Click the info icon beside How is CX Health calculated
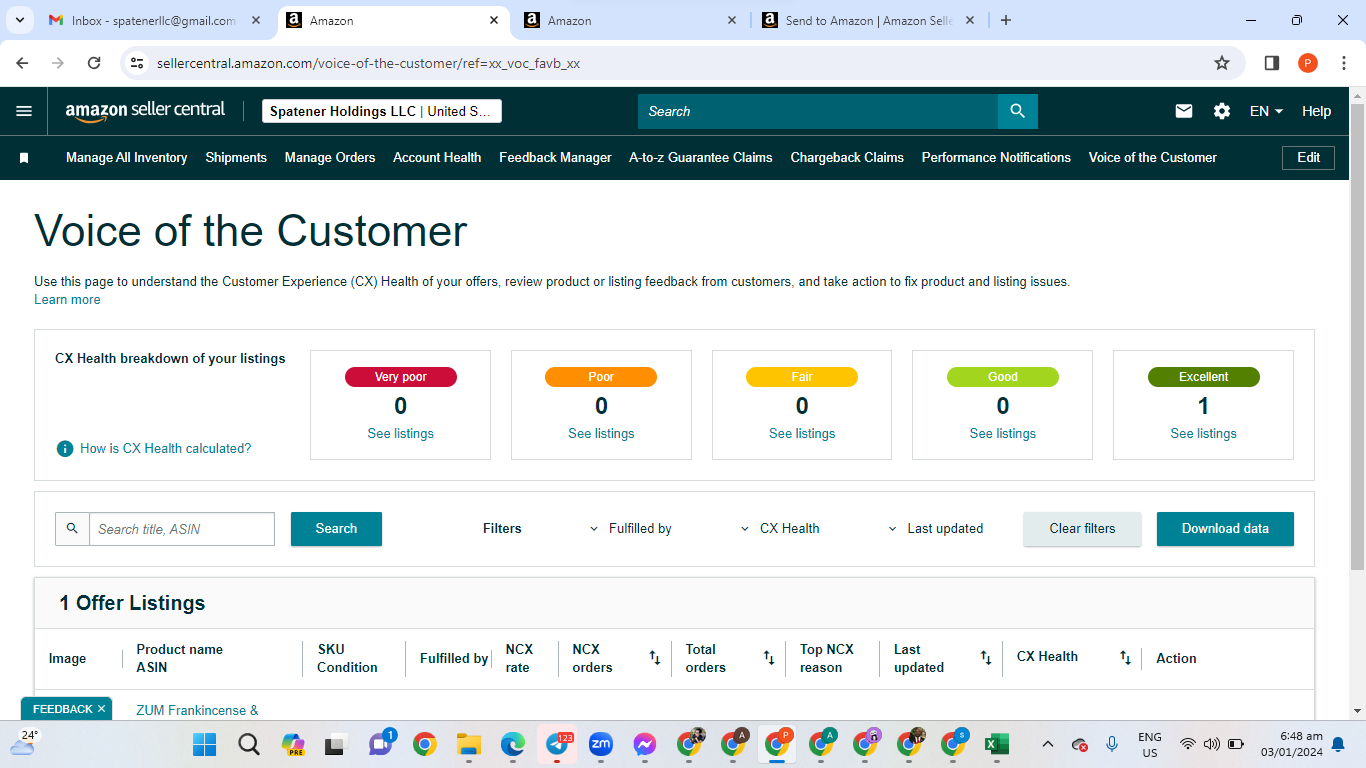The width and height of the screenshot is (1366, 768). (x=65, y=448)
